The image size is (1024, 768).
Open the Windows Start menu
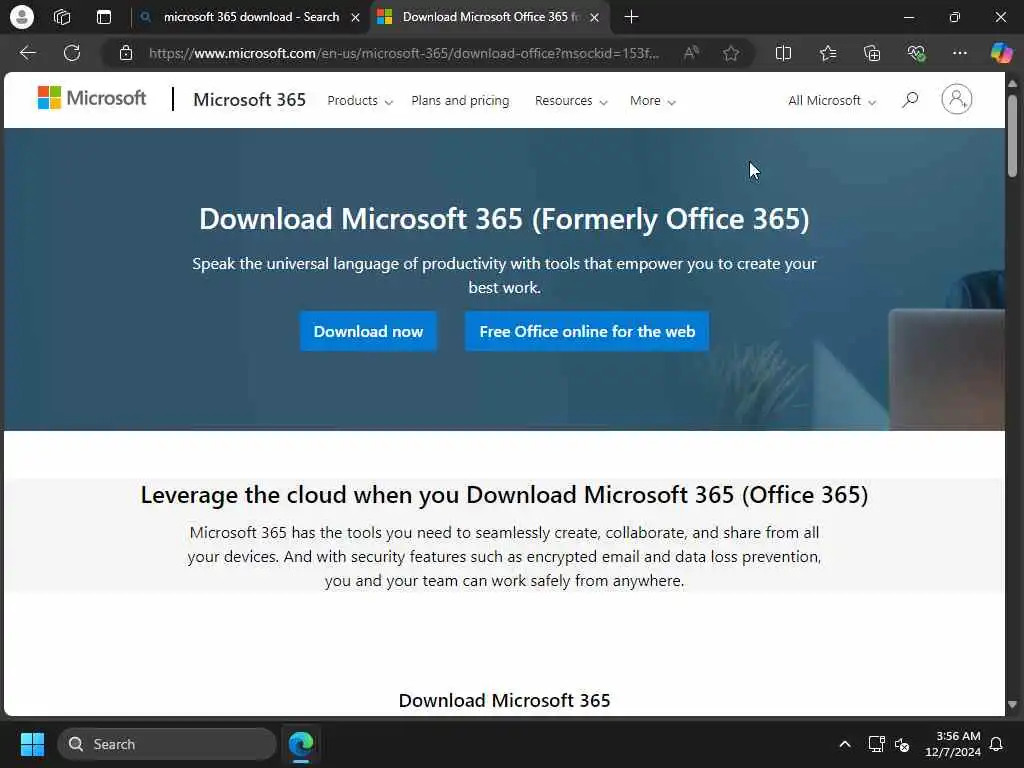pyautogui.click(x=32, y=744)
